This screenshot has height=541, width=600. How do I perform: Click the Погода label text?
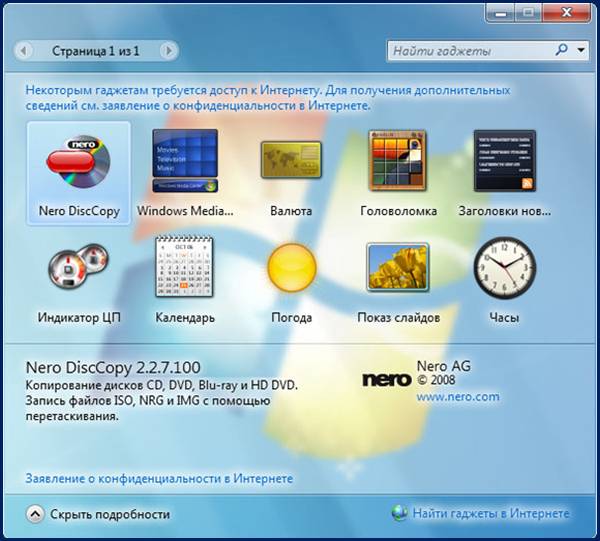292,318
